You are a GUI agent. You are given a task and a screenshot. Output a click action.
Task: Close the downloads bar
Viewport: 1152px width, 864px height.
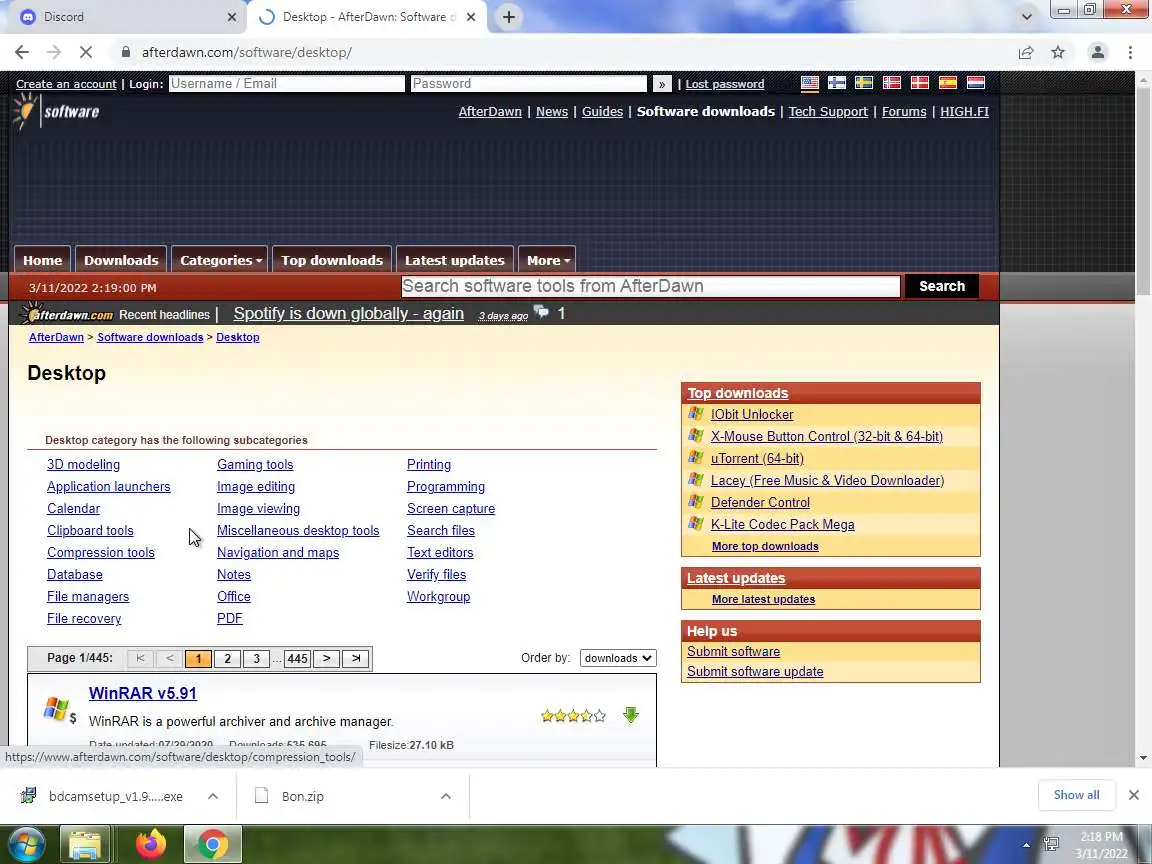coord(1134,795)
